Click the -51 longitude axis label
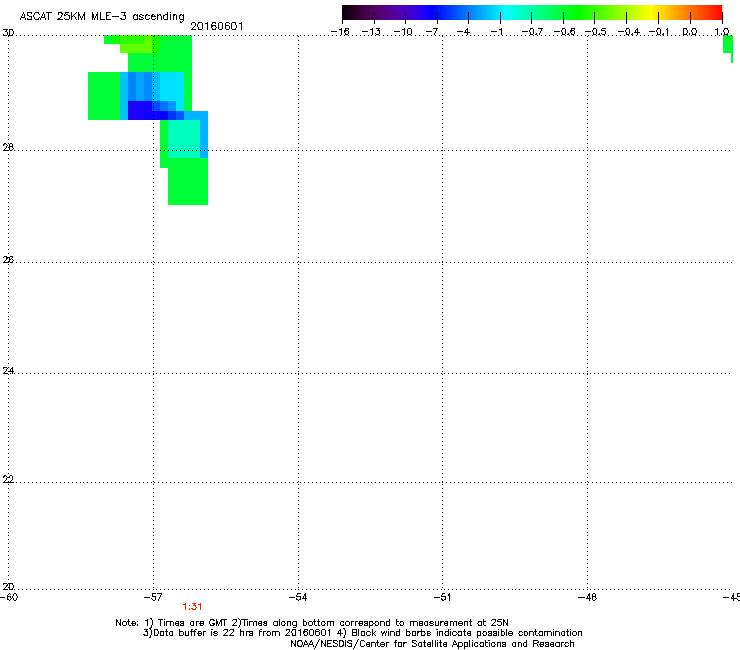 [443, 597]
